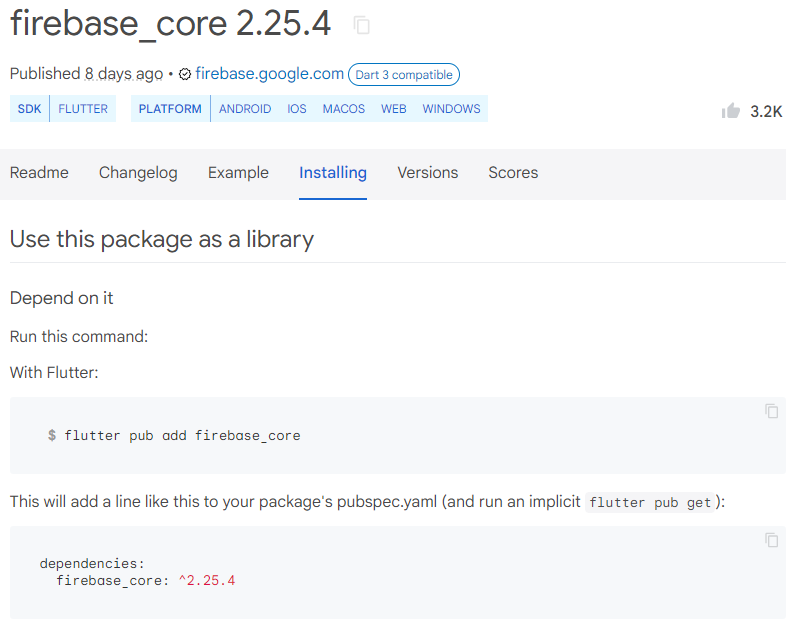The width and height of the screenshot is (810, 632).
Task: Click the '8 days ago' publish date
Action: pos(124,74)
